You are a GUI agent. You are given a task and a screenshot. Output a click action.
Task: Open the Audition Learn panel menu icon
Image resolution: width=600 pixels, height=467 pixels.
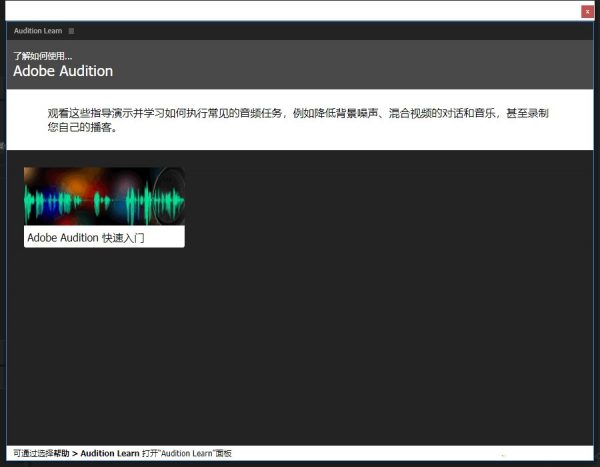72,31
